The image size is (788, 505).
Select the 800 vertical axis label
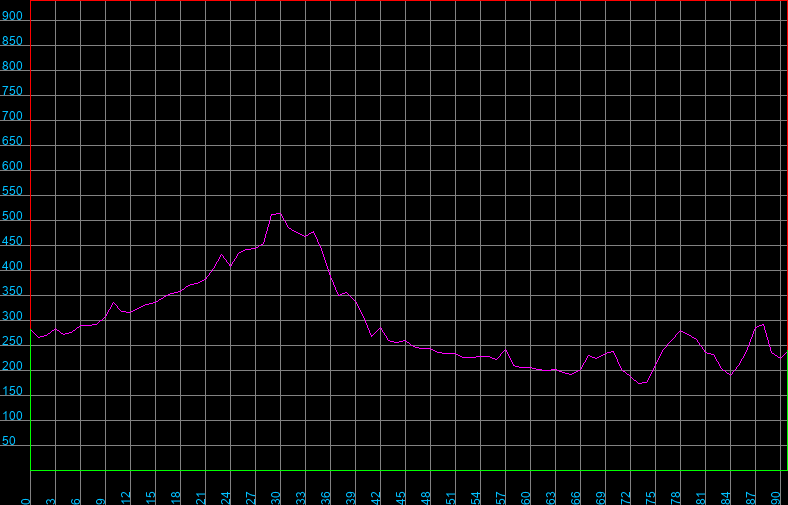click(12, 66)
